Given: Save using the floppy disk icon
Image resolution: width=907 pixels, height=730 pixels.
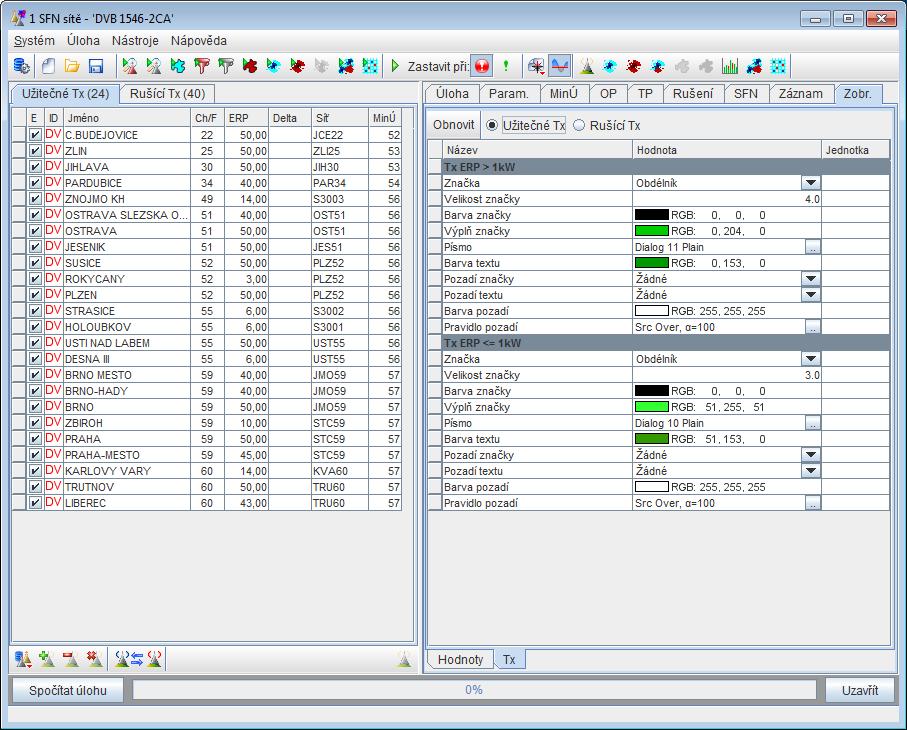Looking at the screenshot, I should [95, 66].
